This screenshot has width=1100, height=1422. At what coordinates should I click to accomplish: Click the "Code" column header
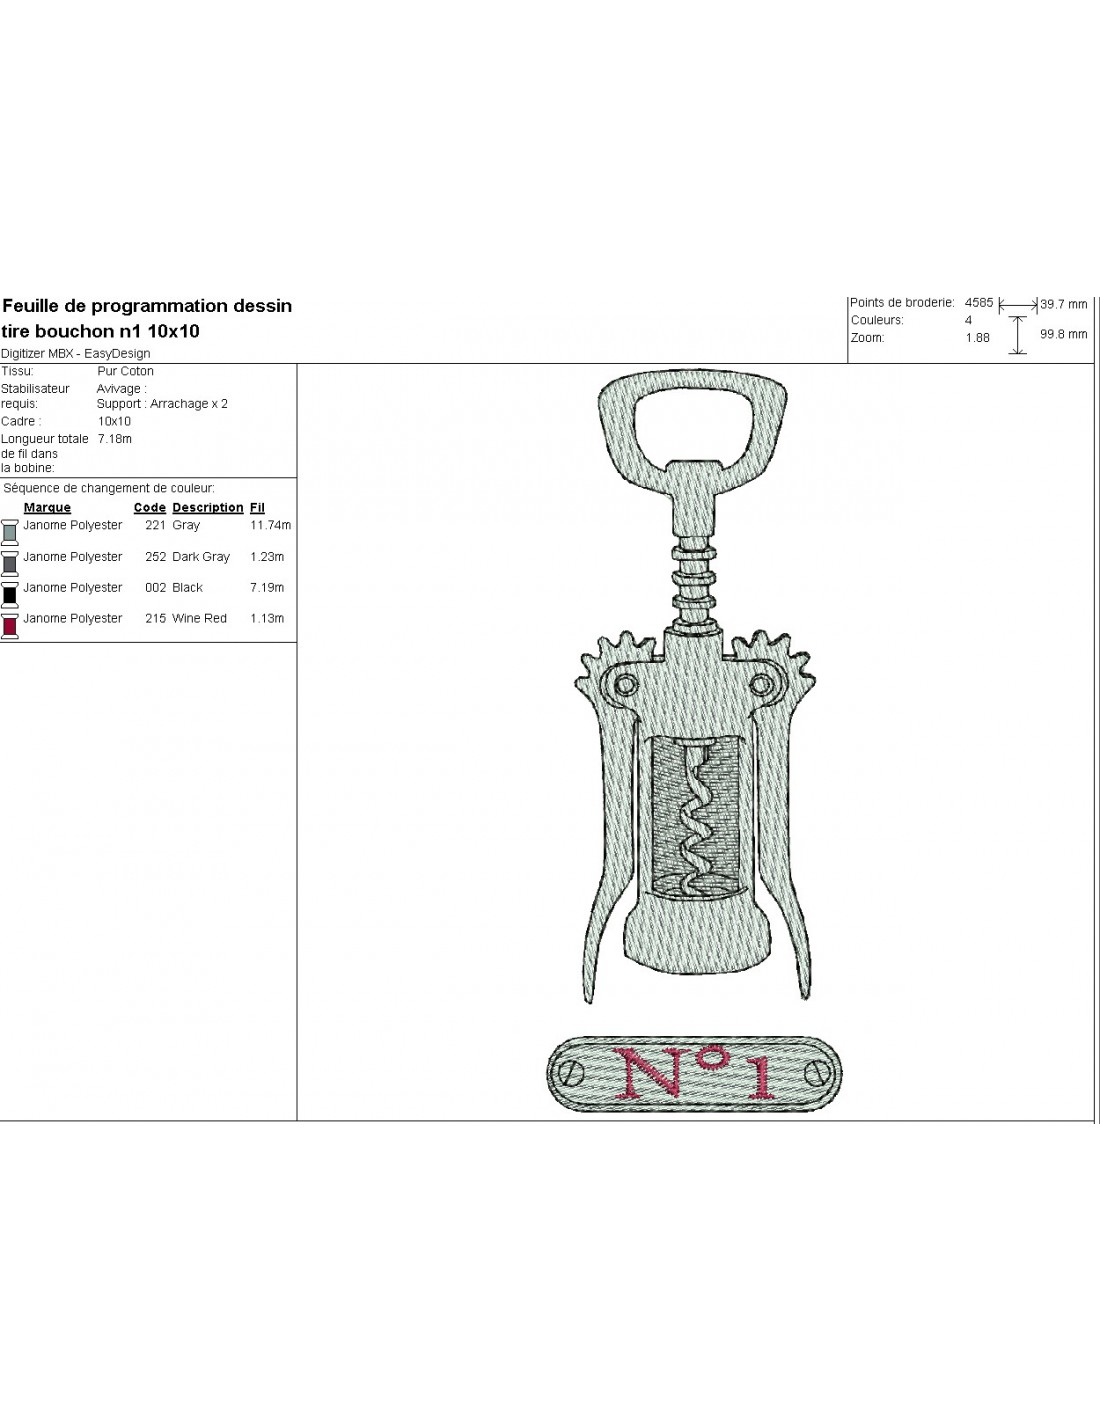click(x=149, y=508)
